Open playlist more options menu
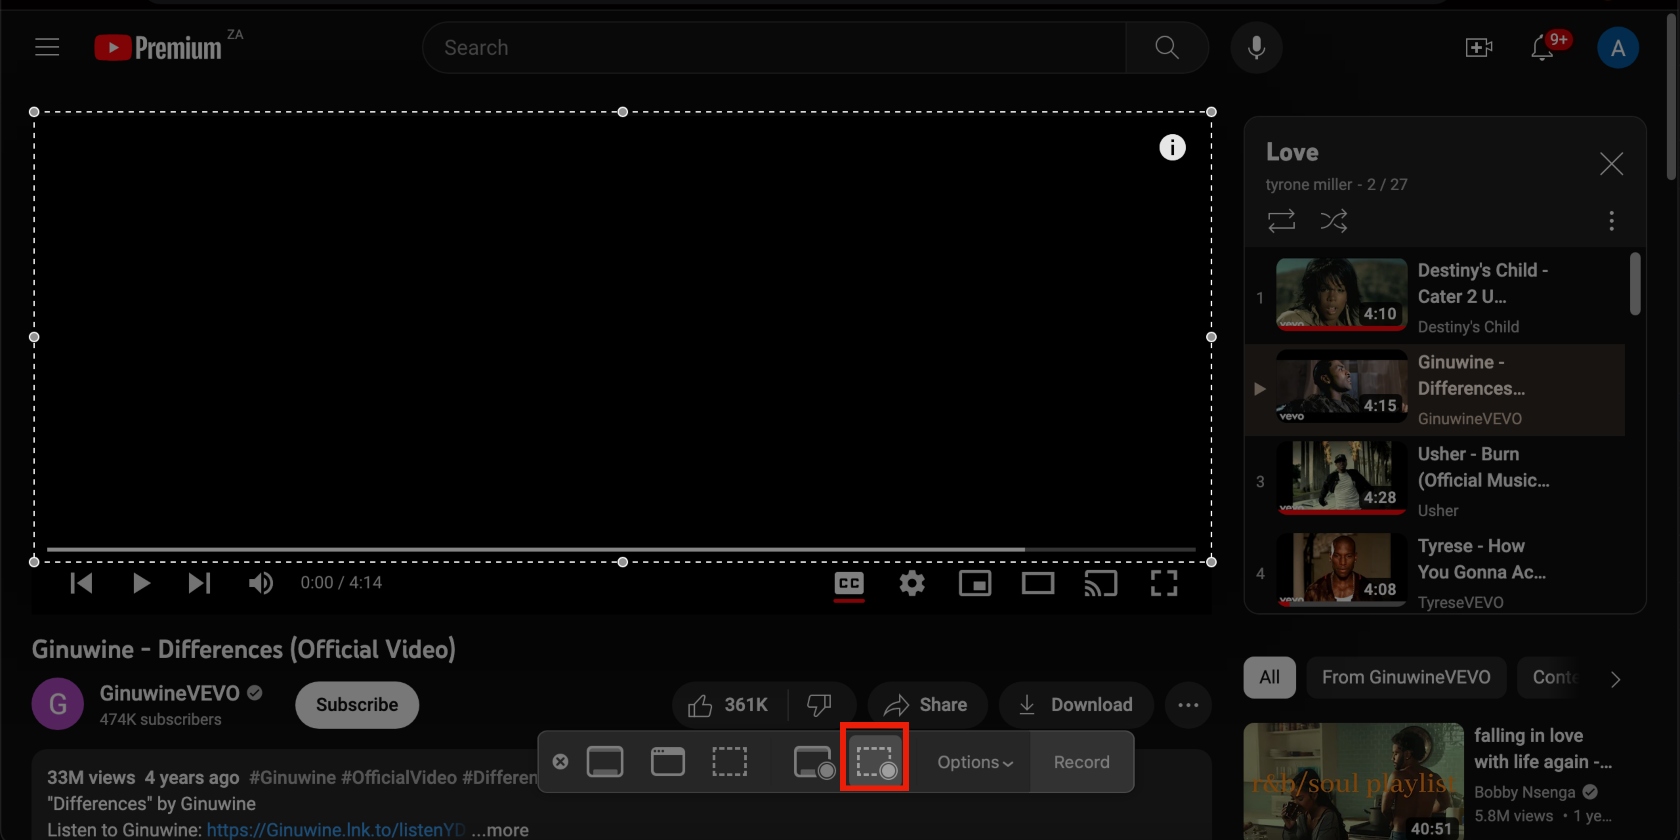The width and height of the screenshot is (1680, 840). point(1611,221)
